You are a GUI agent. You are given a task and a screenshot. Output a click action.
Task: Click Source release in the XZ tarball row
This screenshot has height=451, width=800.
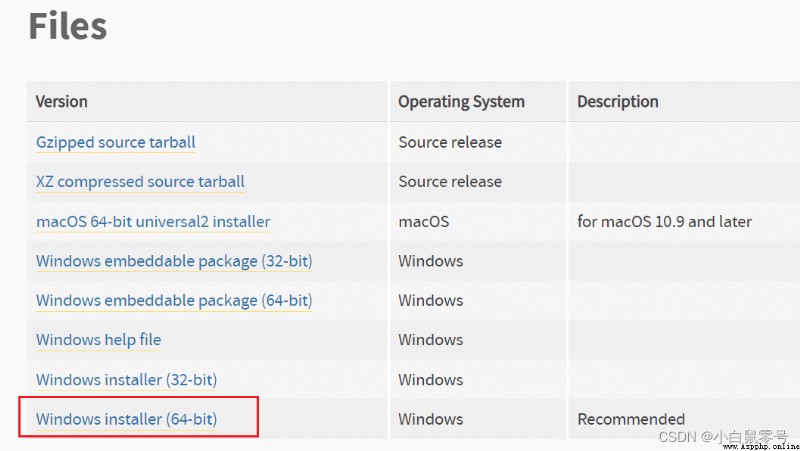tap(450, 182)
